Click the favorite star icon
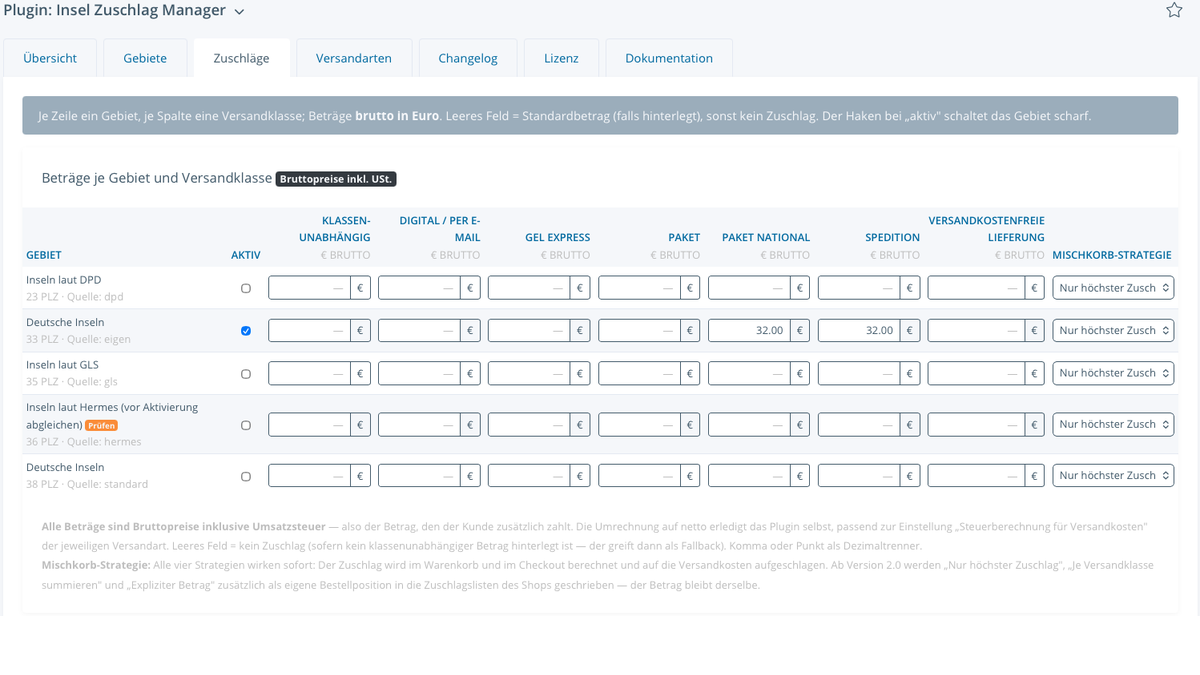 1174,11
